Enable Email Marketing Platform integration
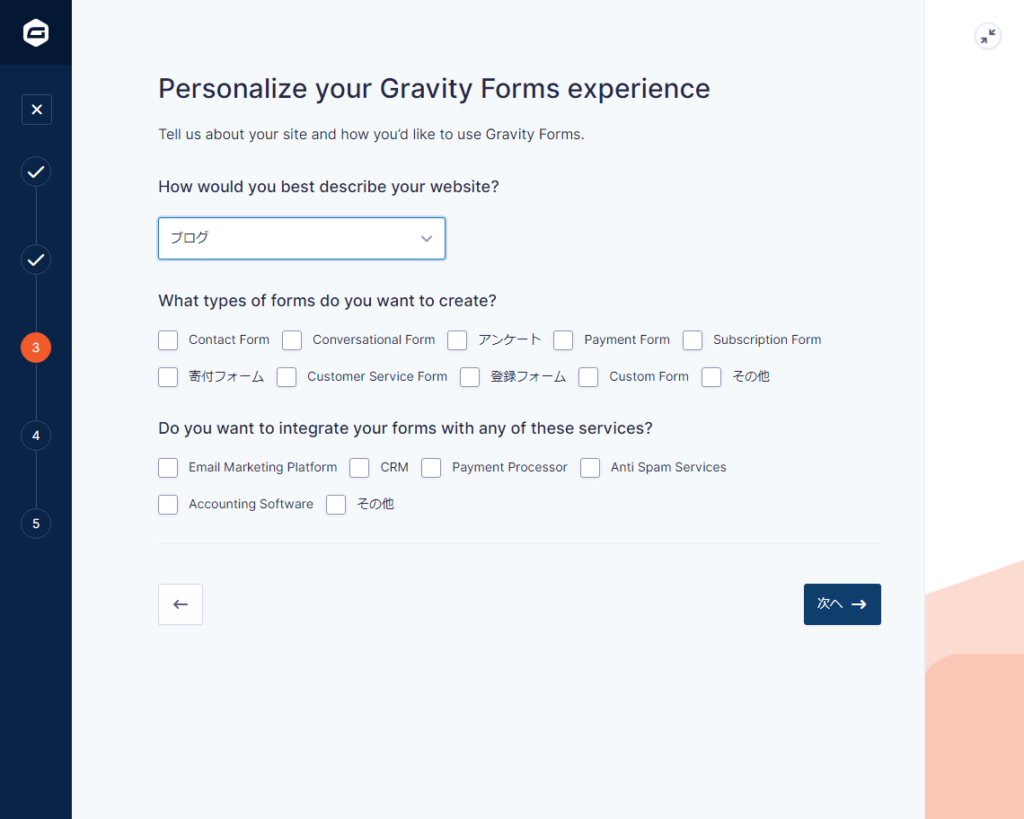The image size is (1024, 819). point(168,467)
